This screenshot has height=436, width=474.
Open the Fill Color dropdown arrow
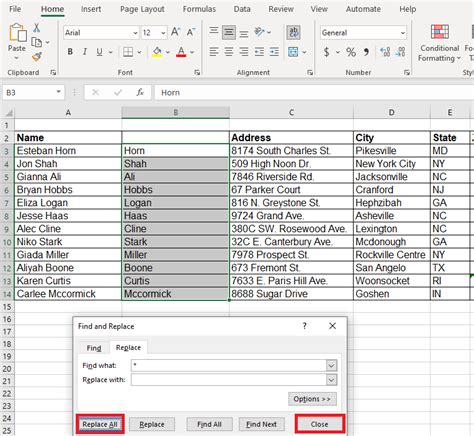[x=167, y=52]
